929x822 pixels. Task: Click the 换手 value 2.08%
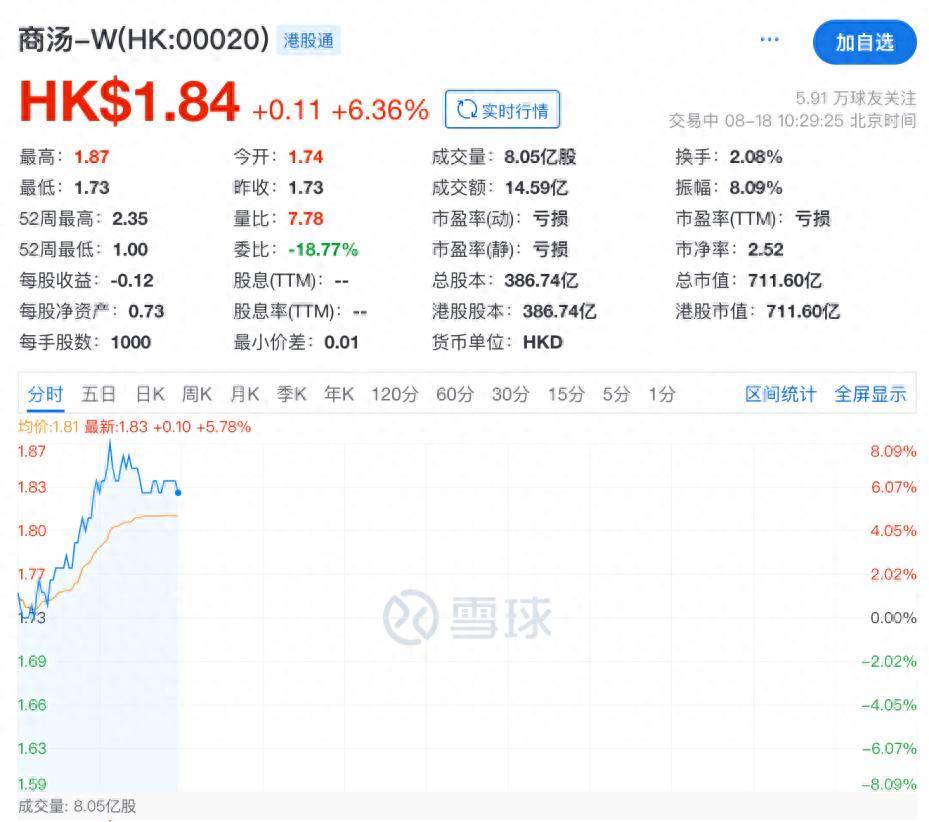point(756,157)
